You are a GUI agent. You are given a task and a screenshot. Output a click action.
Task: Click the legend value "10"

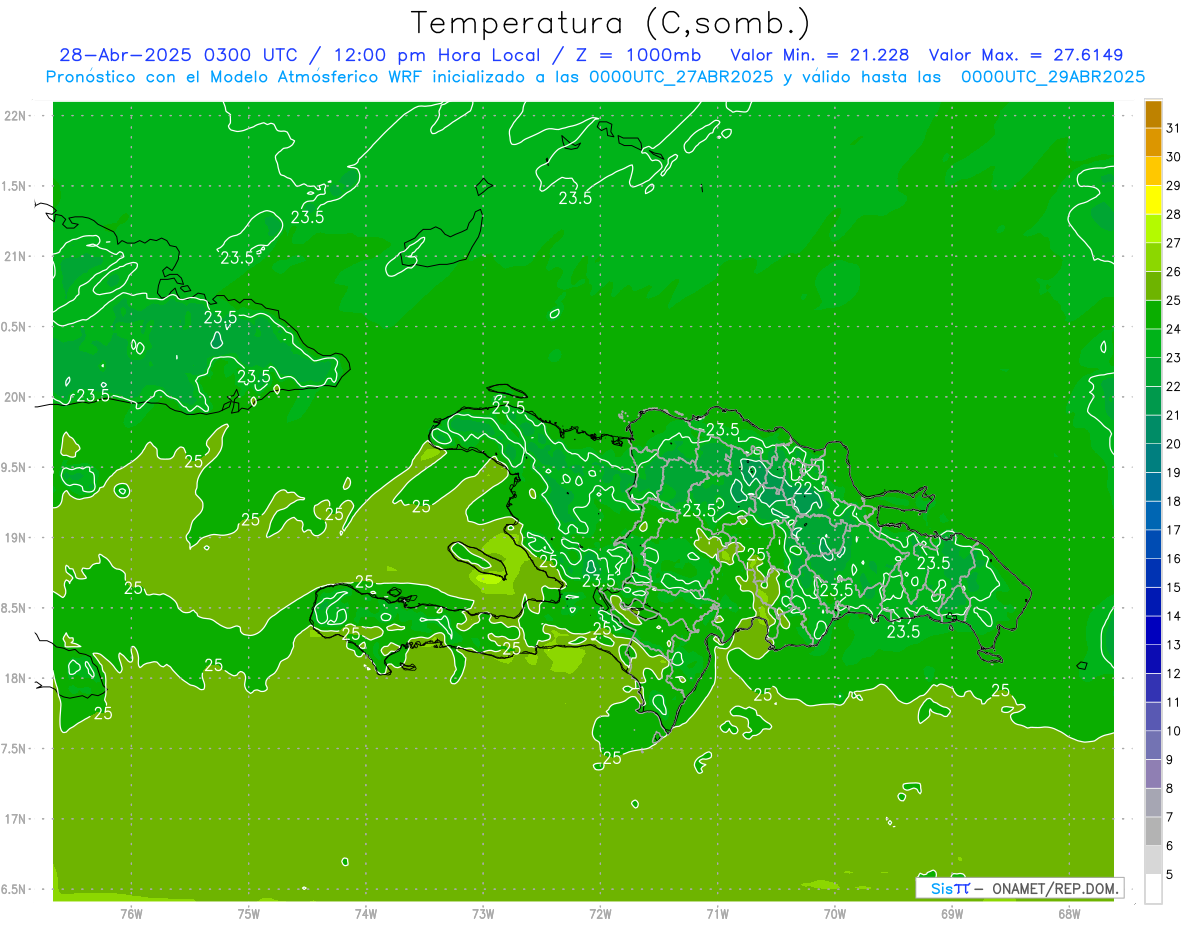pyautogui.click(x=1175, y=731)
